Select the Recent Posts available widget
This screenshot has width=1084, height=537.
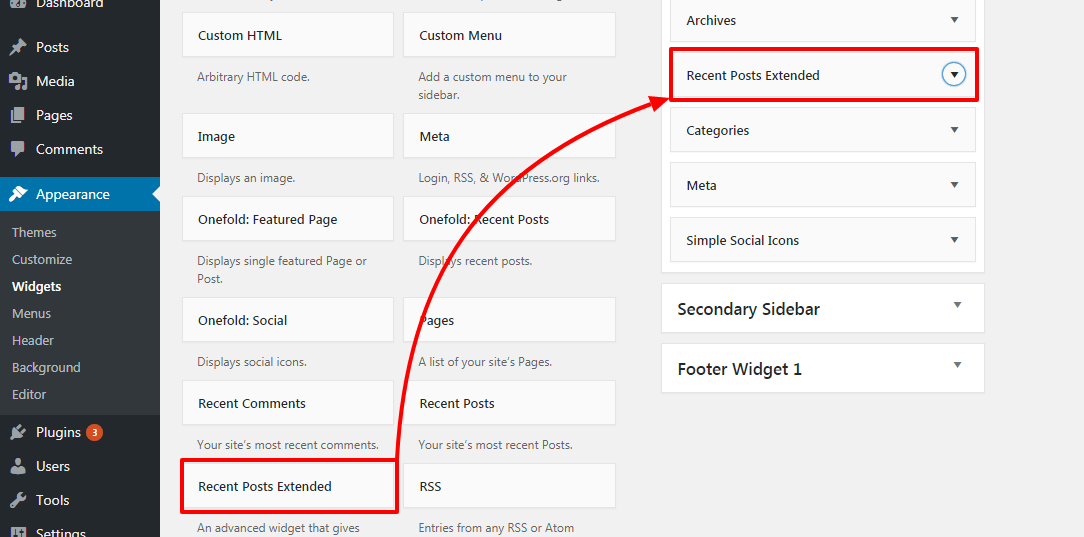click(x=510, y=403)
